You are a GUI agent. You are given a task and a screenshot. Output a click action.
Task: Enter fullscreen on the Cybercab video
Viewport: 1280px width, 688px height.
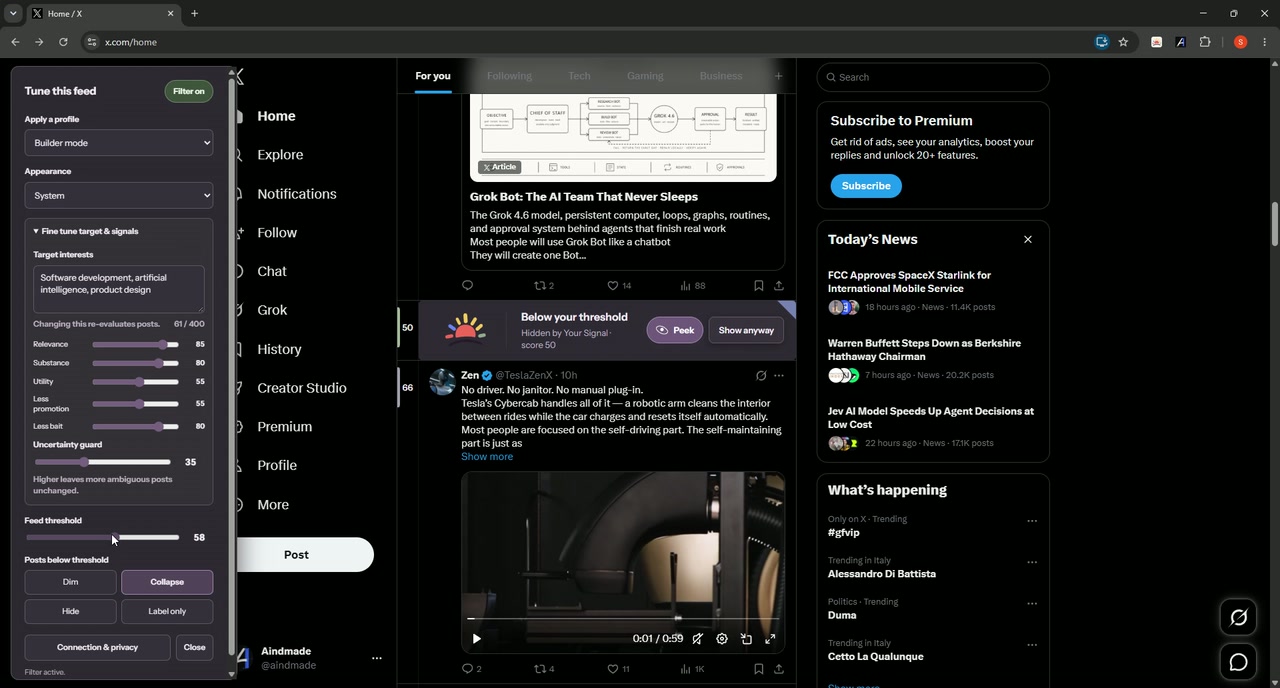coord(770,639)
